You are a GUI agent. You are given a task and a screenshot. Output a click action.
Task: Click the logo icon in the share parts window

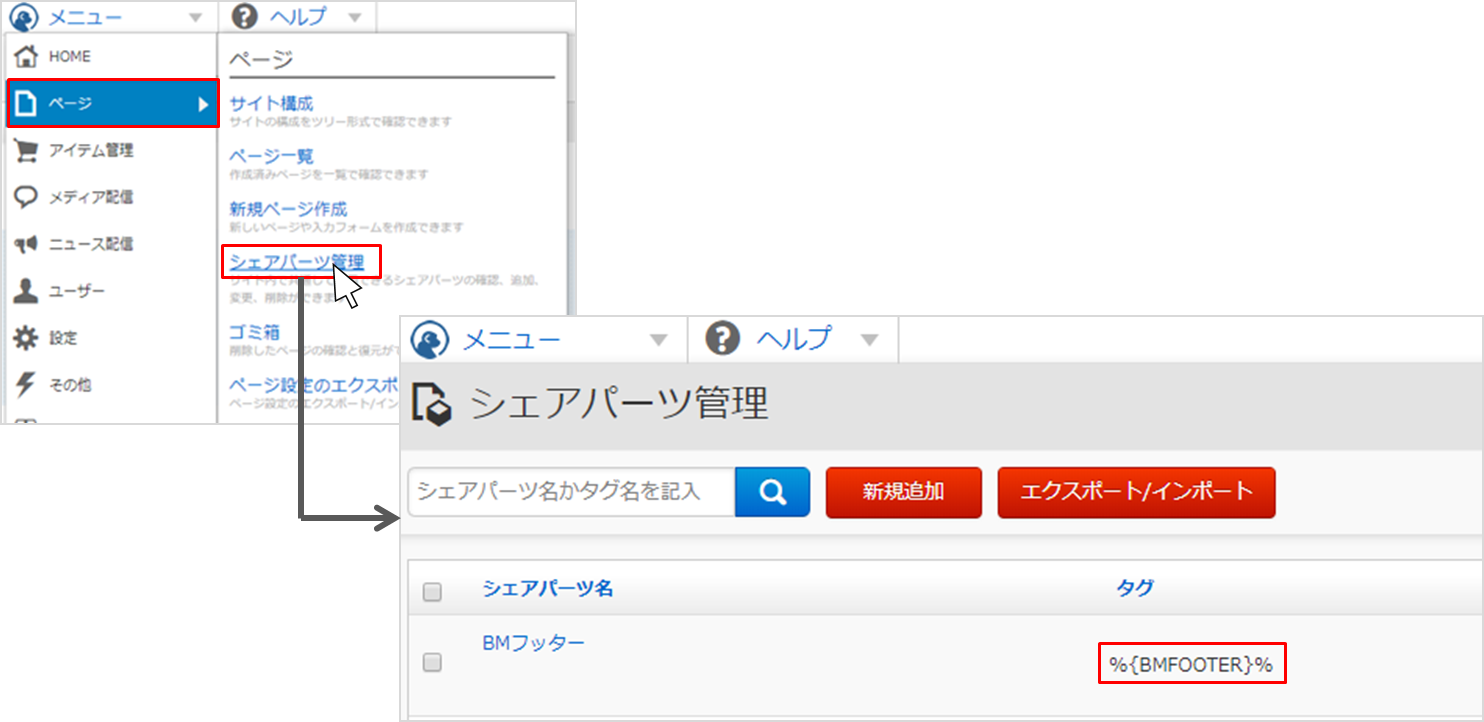pyautogui.click(x=430, y=339)
